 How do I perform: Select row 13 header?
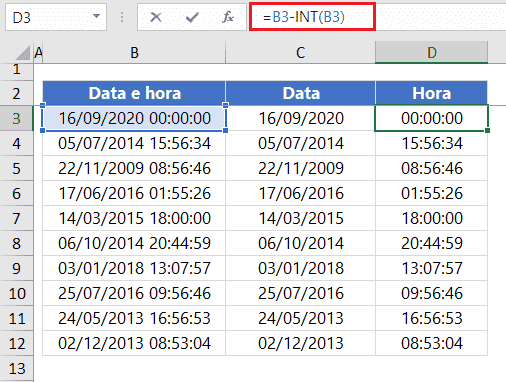pyautogui.click(x=17, y=368)
